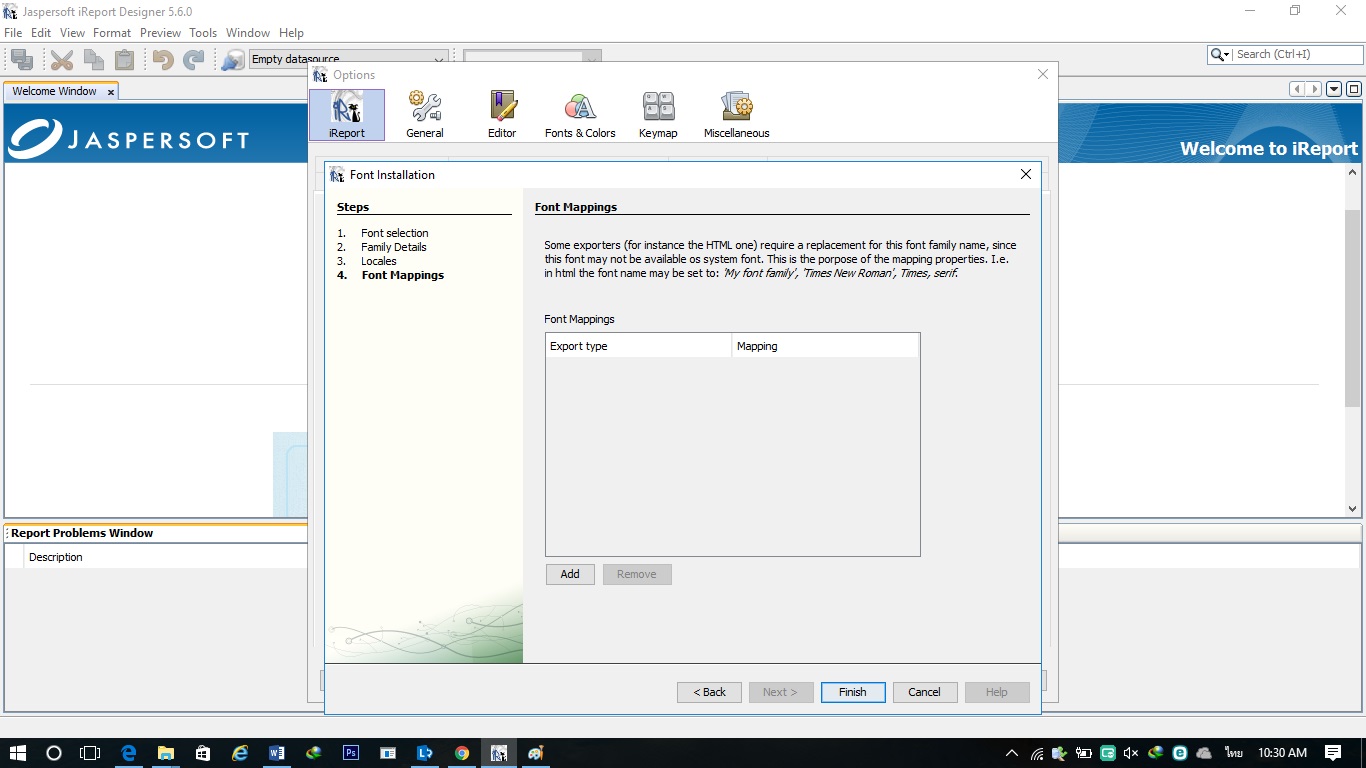
Task: Show hidden system tray icons
Action: pyautogui.click(x=1012, y=753)
